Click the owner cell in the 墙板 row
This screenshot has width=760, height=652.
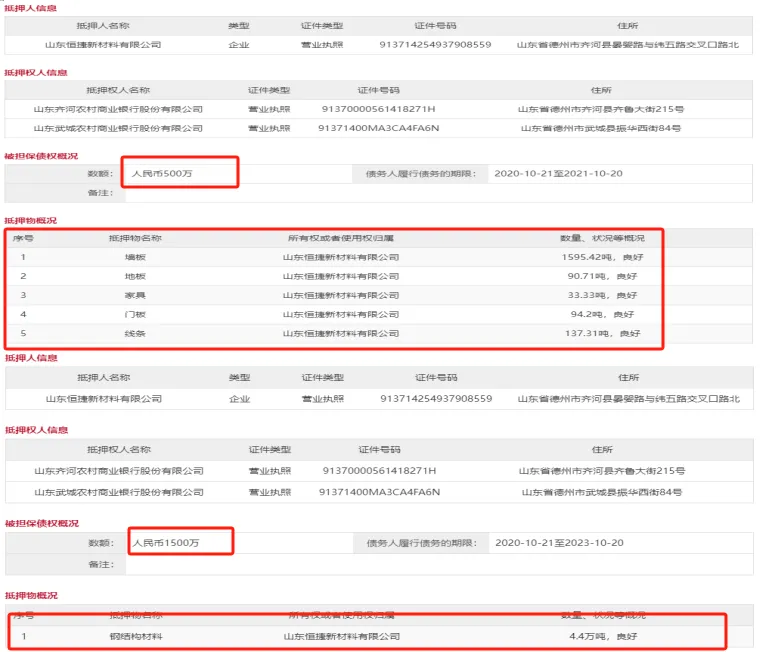341,257
